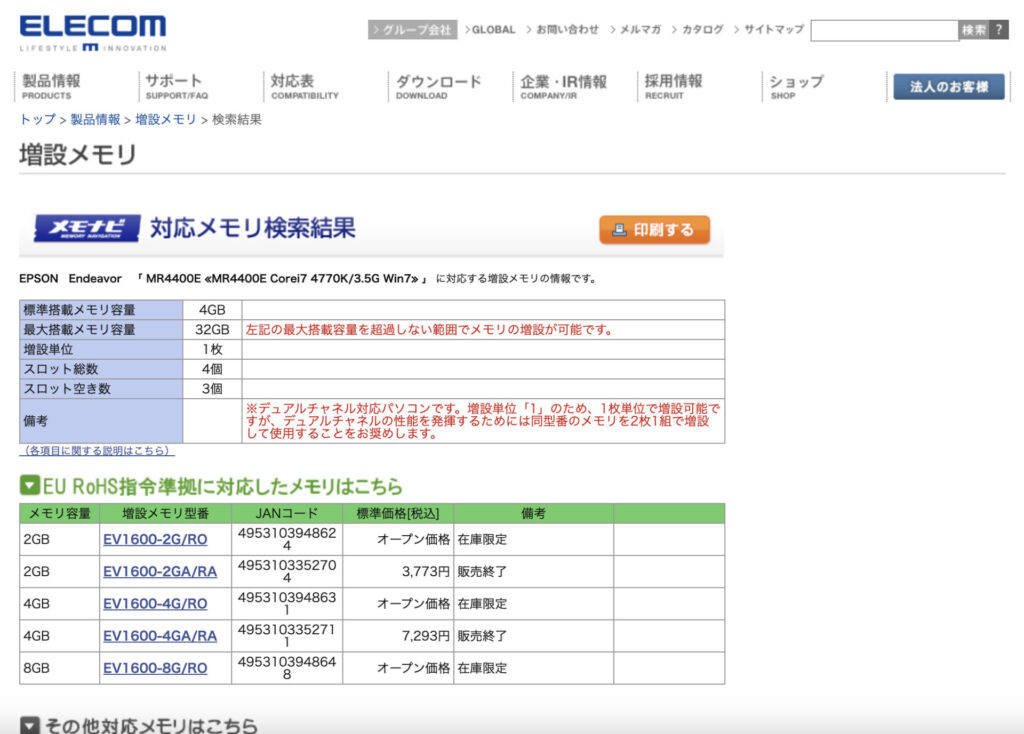Viewport: 1024px width, 734px height.
Task: Go to 製品情報 in breadcrumb
Action: 95,120
